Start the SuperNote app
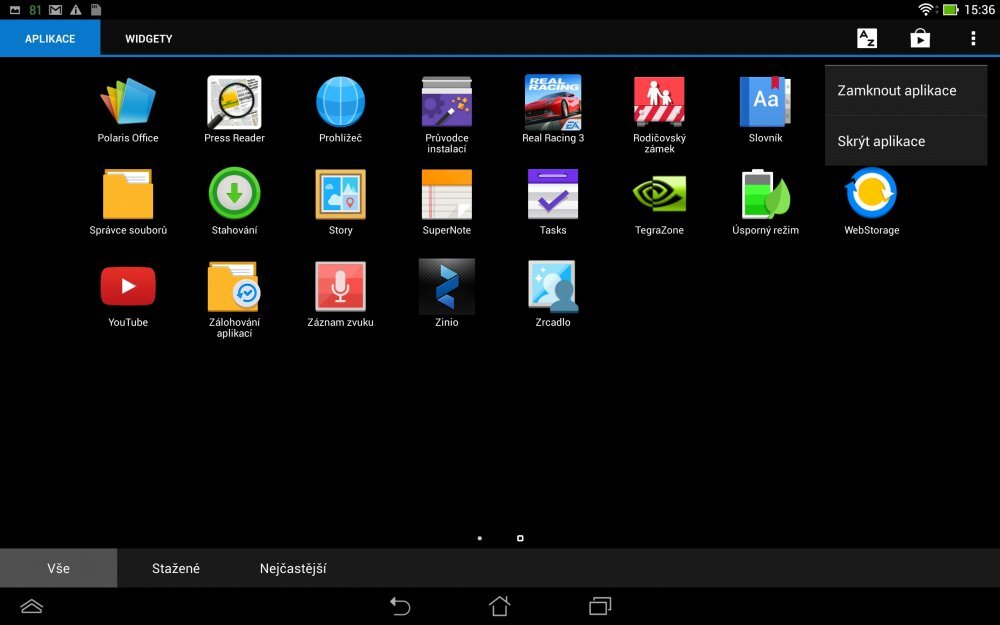Image resolution: width=1000 pixels, height=625 pixels. coord(446,195)
